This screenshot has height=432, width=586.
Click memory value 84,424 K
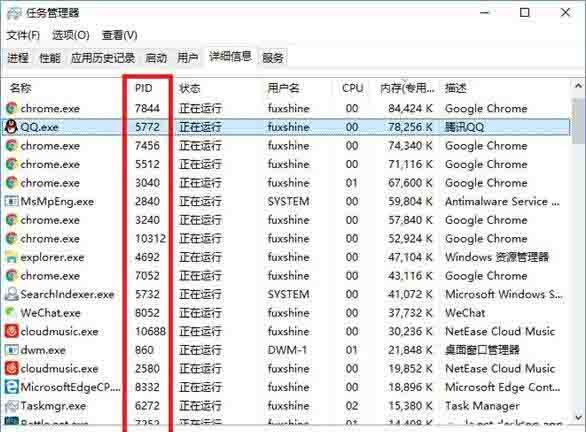pyautogui.click(x=410, y=108)
